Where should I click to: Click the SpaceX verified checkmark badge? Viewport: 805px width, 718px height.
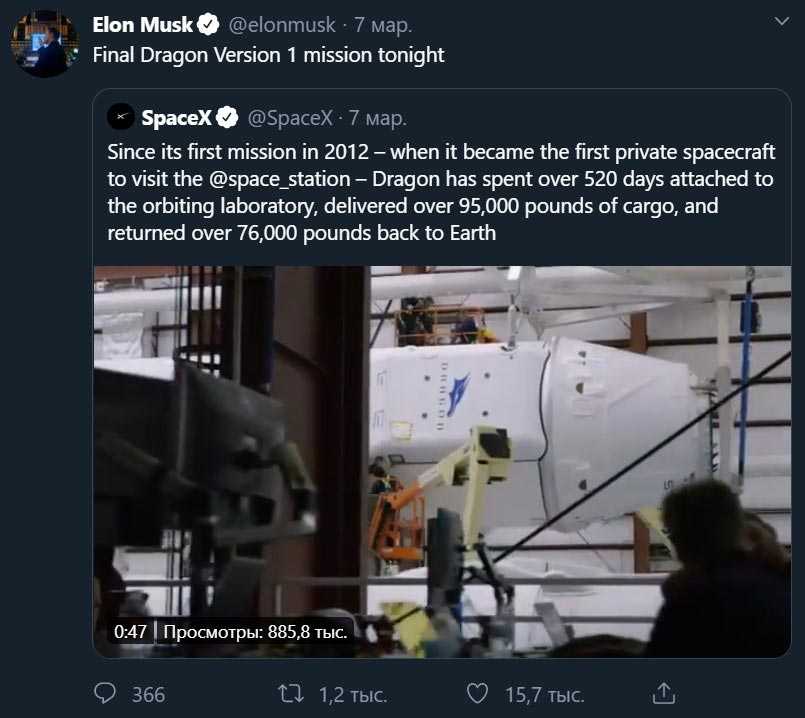(227, 118)
